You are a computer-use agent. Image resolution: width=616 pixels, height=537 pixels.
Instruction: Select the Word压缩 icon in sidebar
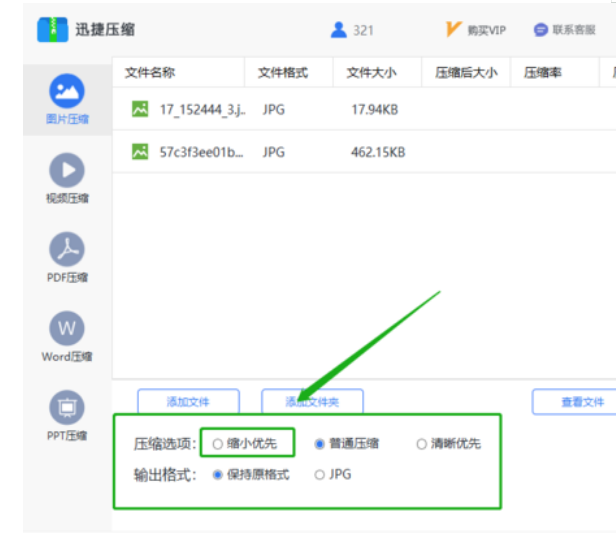(x=67, y=328)
